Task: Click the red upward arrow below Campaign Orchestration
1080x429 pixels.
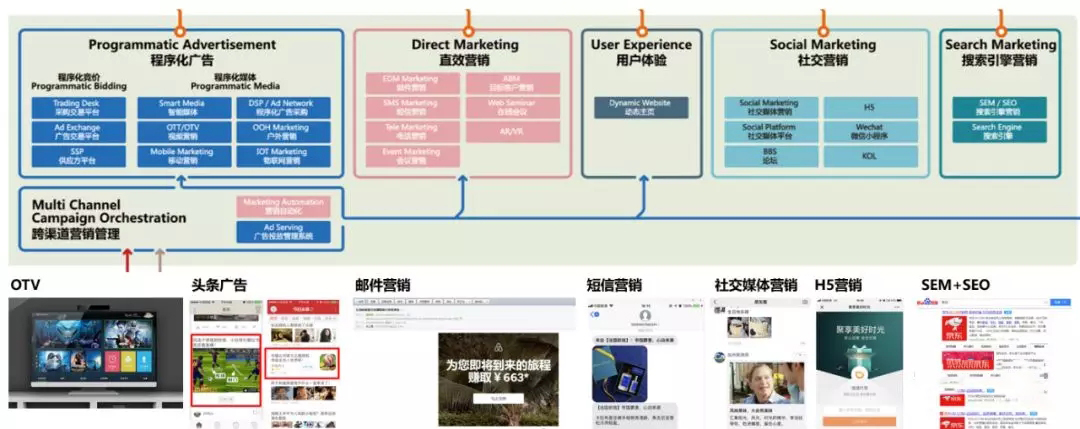Action: point(127,261)
